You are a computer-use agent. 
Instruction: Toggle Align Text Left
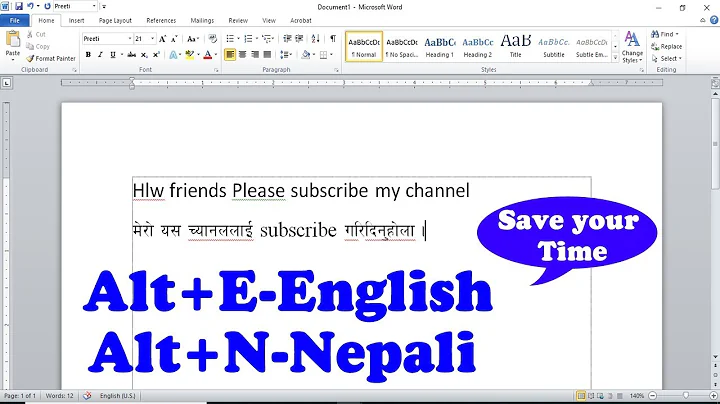coord(230,55)
